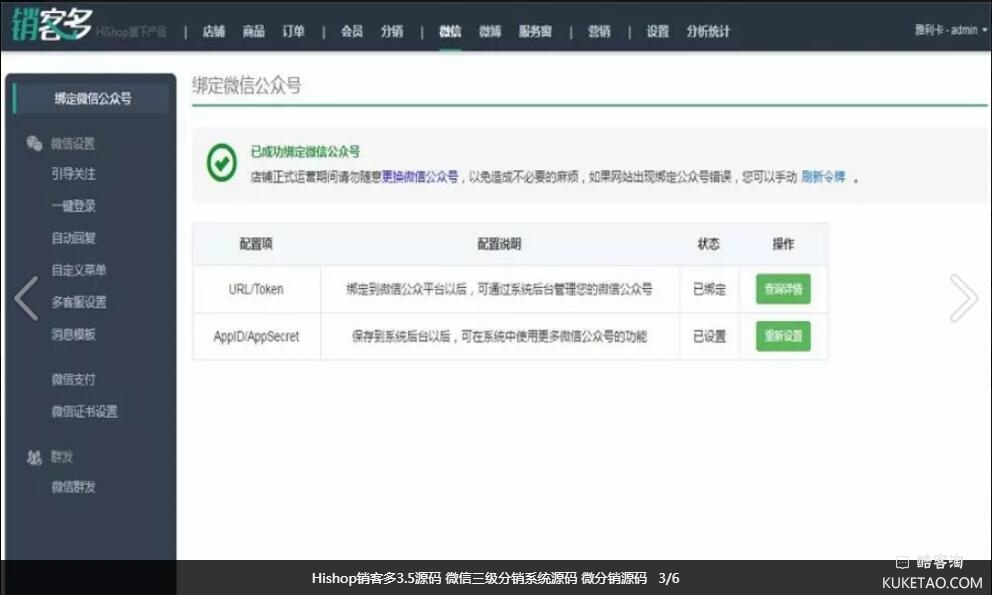Open 自定义菜单 sidebar item
Screen dimensions: 992x595
coord(79,270)
